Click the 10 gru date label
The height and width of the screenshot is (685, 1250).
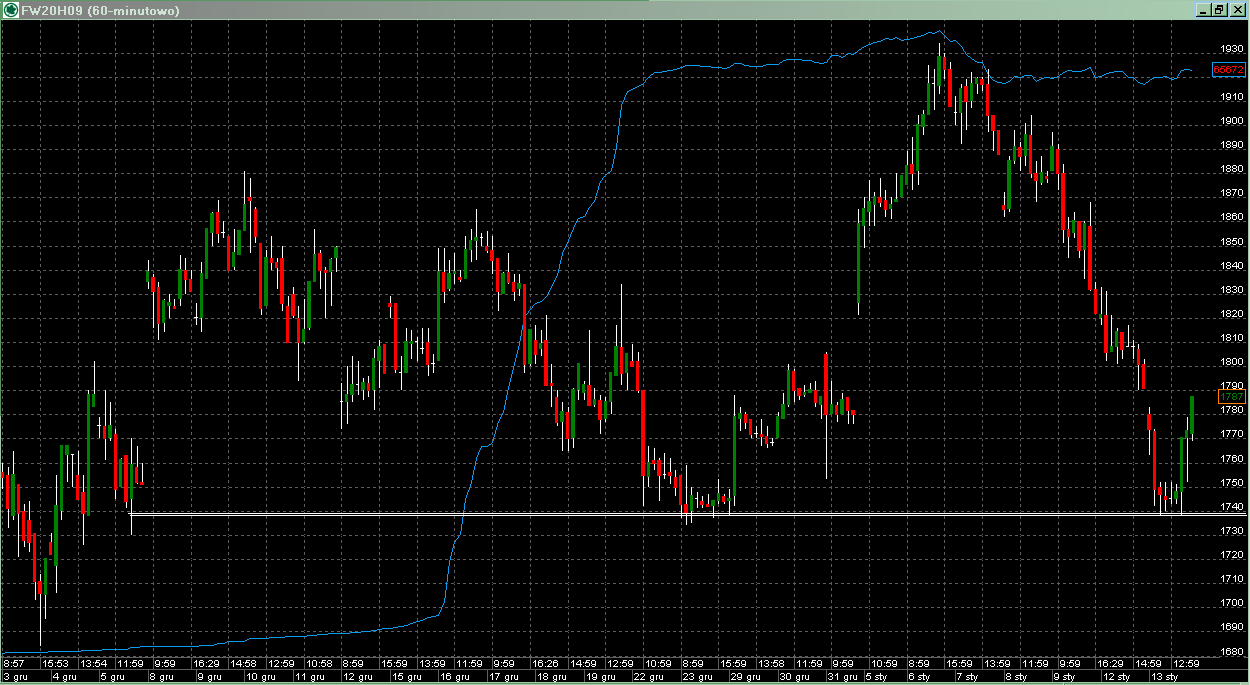[x=259, y=677]
